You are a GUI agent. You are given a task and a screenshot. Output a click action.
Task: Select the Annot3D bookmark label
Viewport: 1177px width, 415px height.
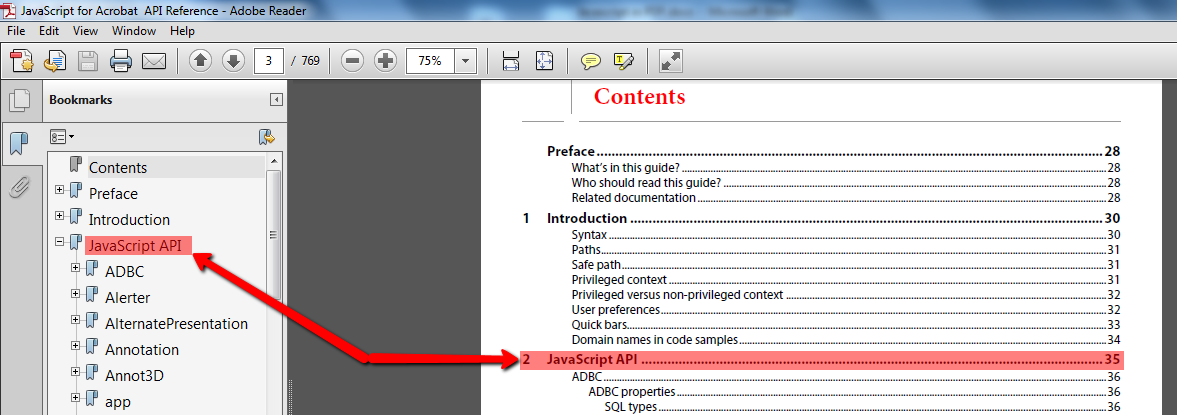click(x=134, y=376)
